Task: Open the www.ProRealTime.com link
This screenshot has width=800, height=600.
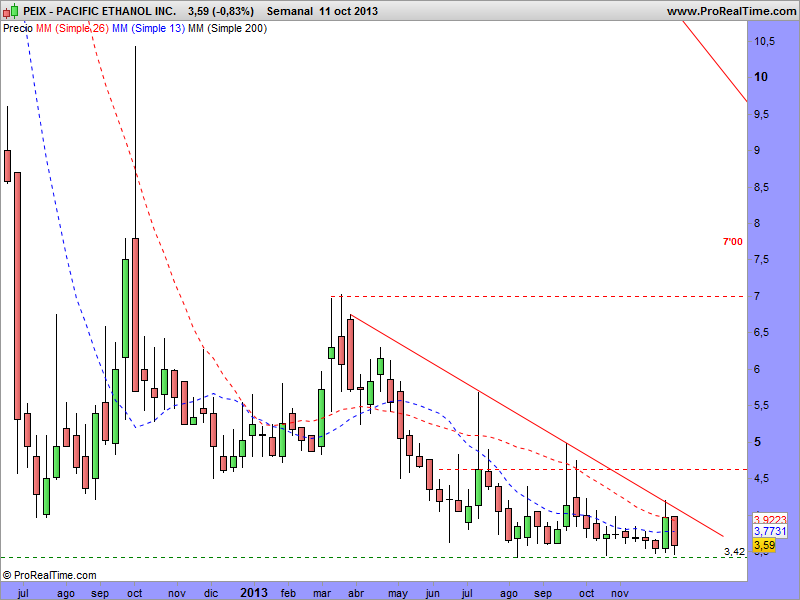Action: point(731,11)
